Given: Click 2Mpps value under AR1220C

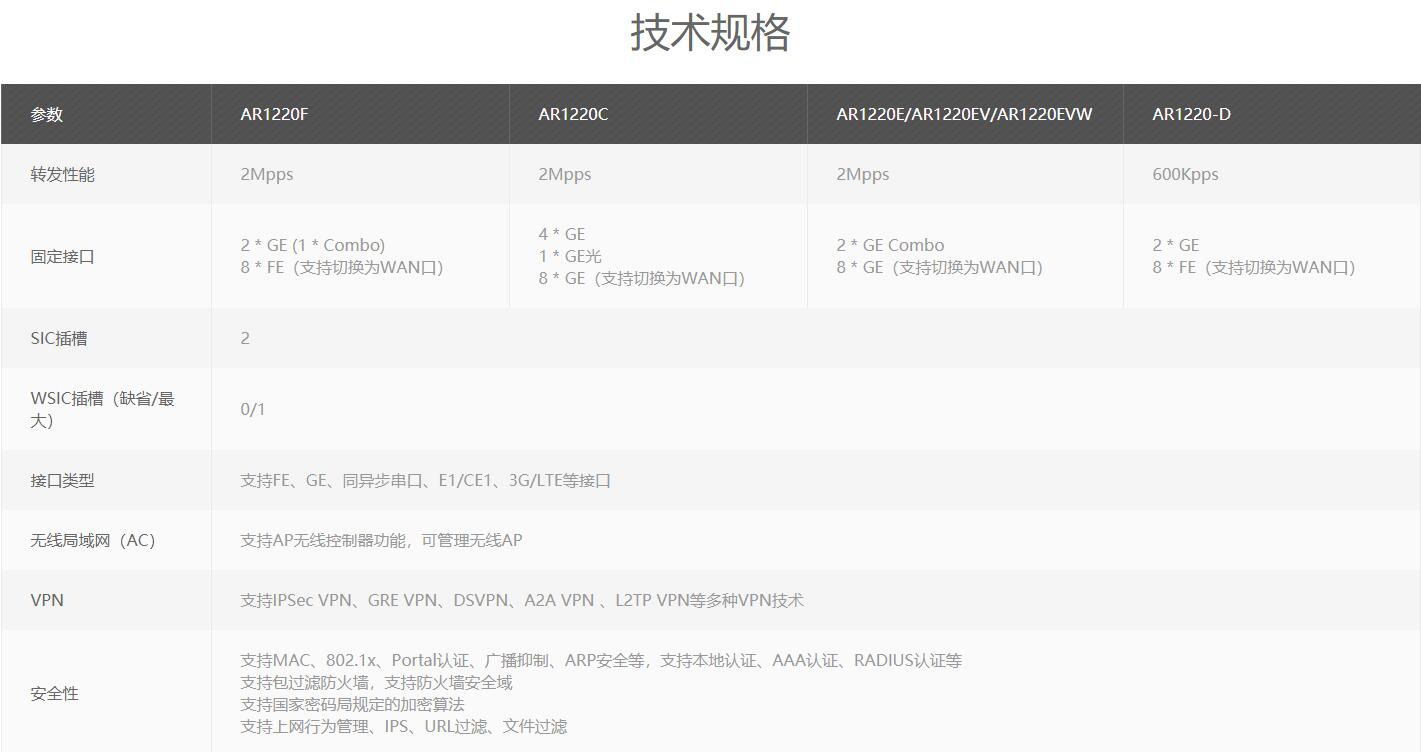Looking at the screenshot, I should pos(565,174).
